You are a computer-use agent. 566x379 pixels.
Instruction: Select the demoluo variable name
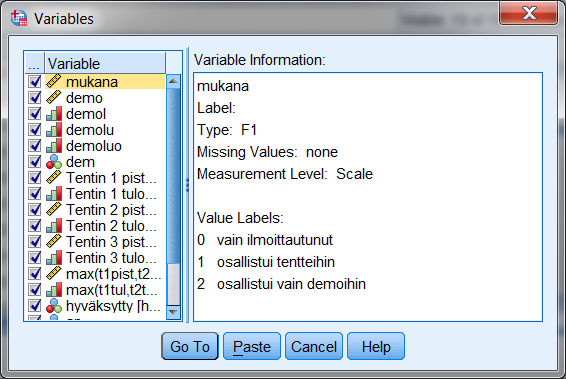point(94,146)
